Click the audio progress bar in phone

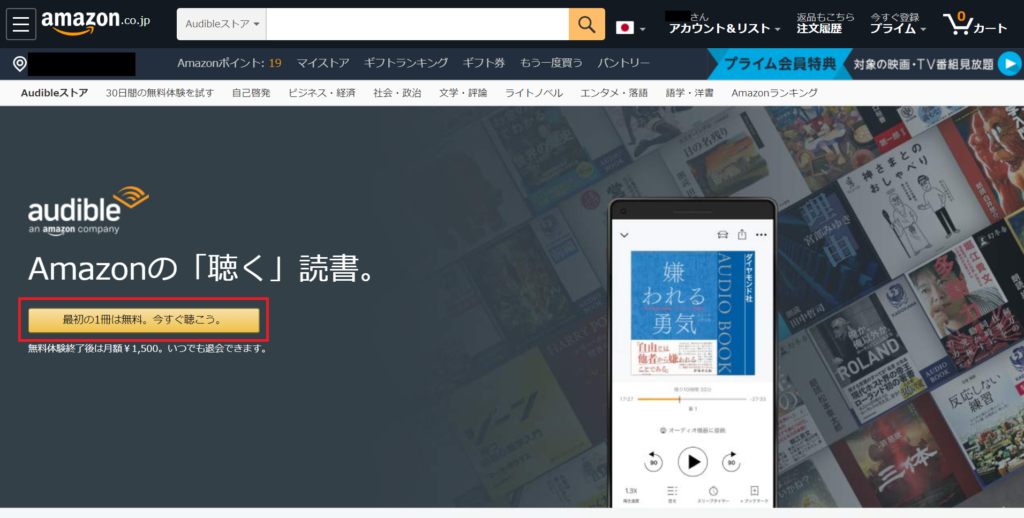[x=692, y=398]
